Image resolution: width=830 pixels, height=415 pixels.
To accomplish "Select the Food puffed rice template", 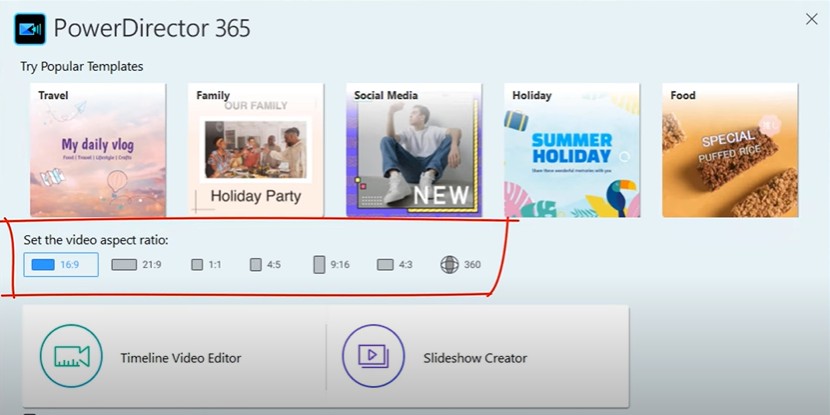I will pos(730,150).
